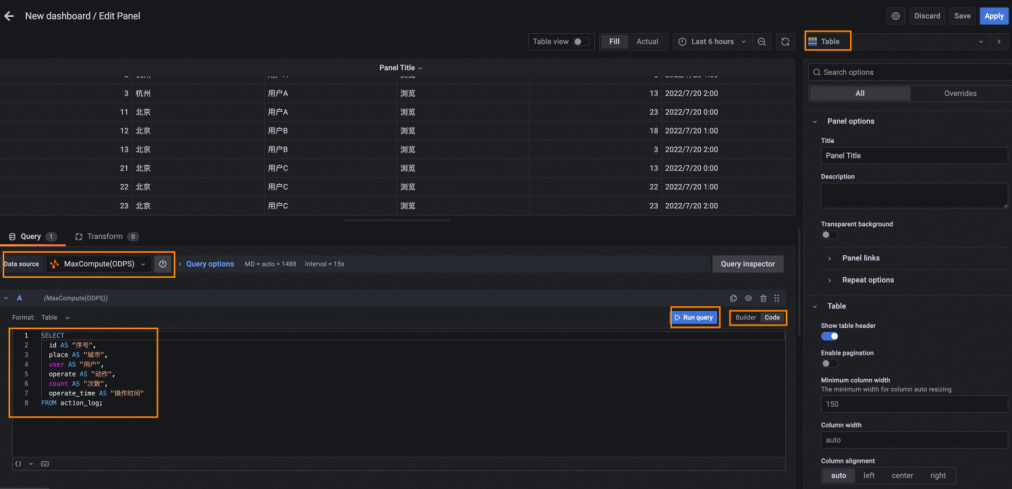The height and width of the screenshot is (489, 1012).
Task: Go back using the arrow icon
Action: (x=9, y=16)
